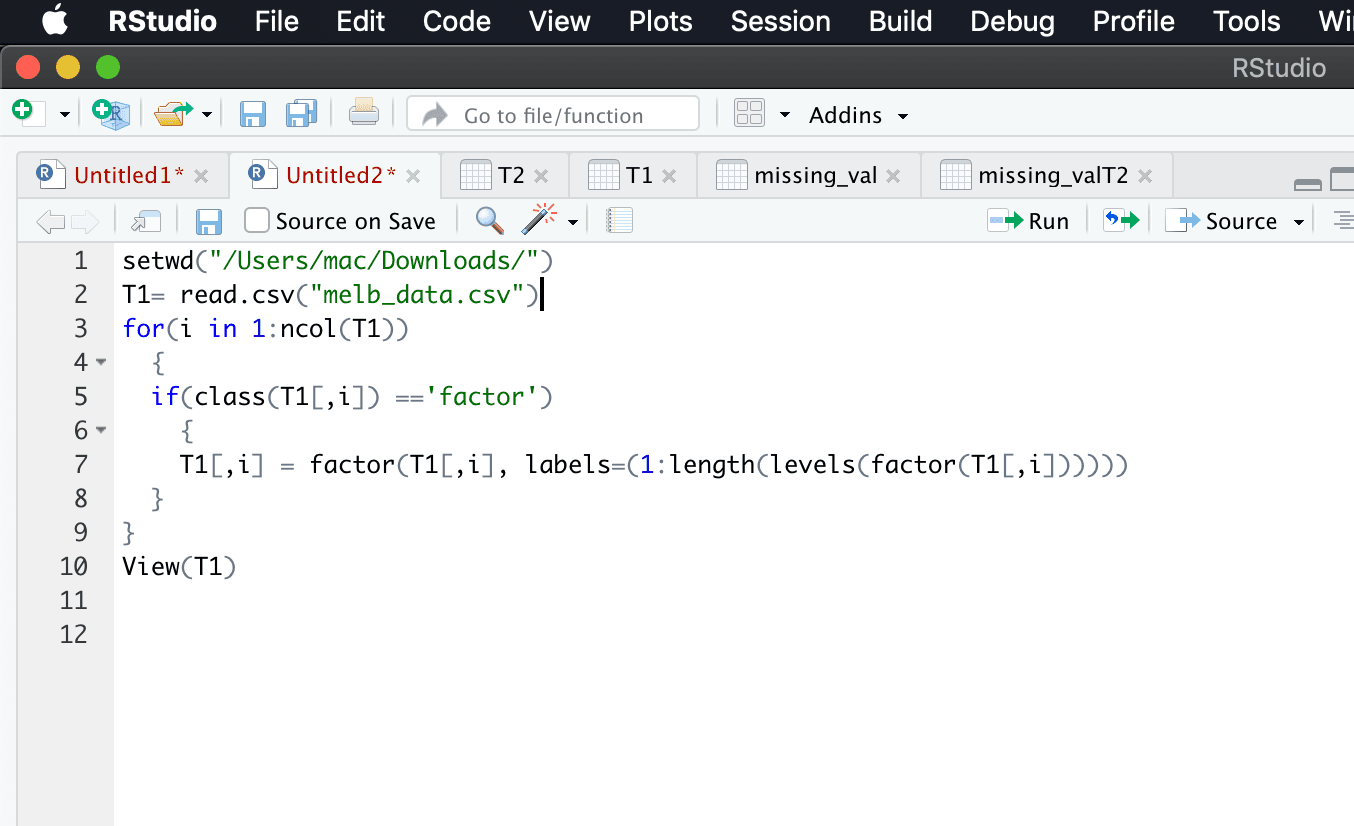This screenshot has width=1354, height=826.
Task: Open find and replace magnifier
Action: [x=489, y=220]
